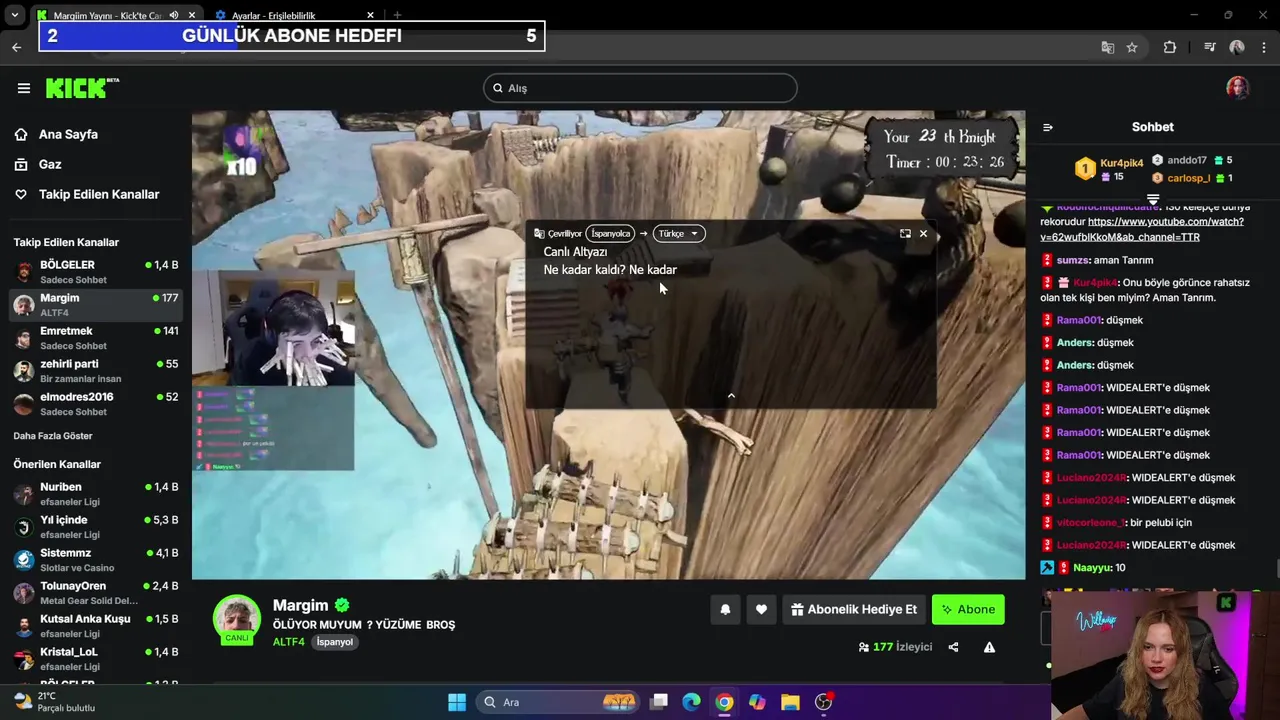Open the Sistemmz recommended channel
This screenshot has width=1280, height=720.
96,560
